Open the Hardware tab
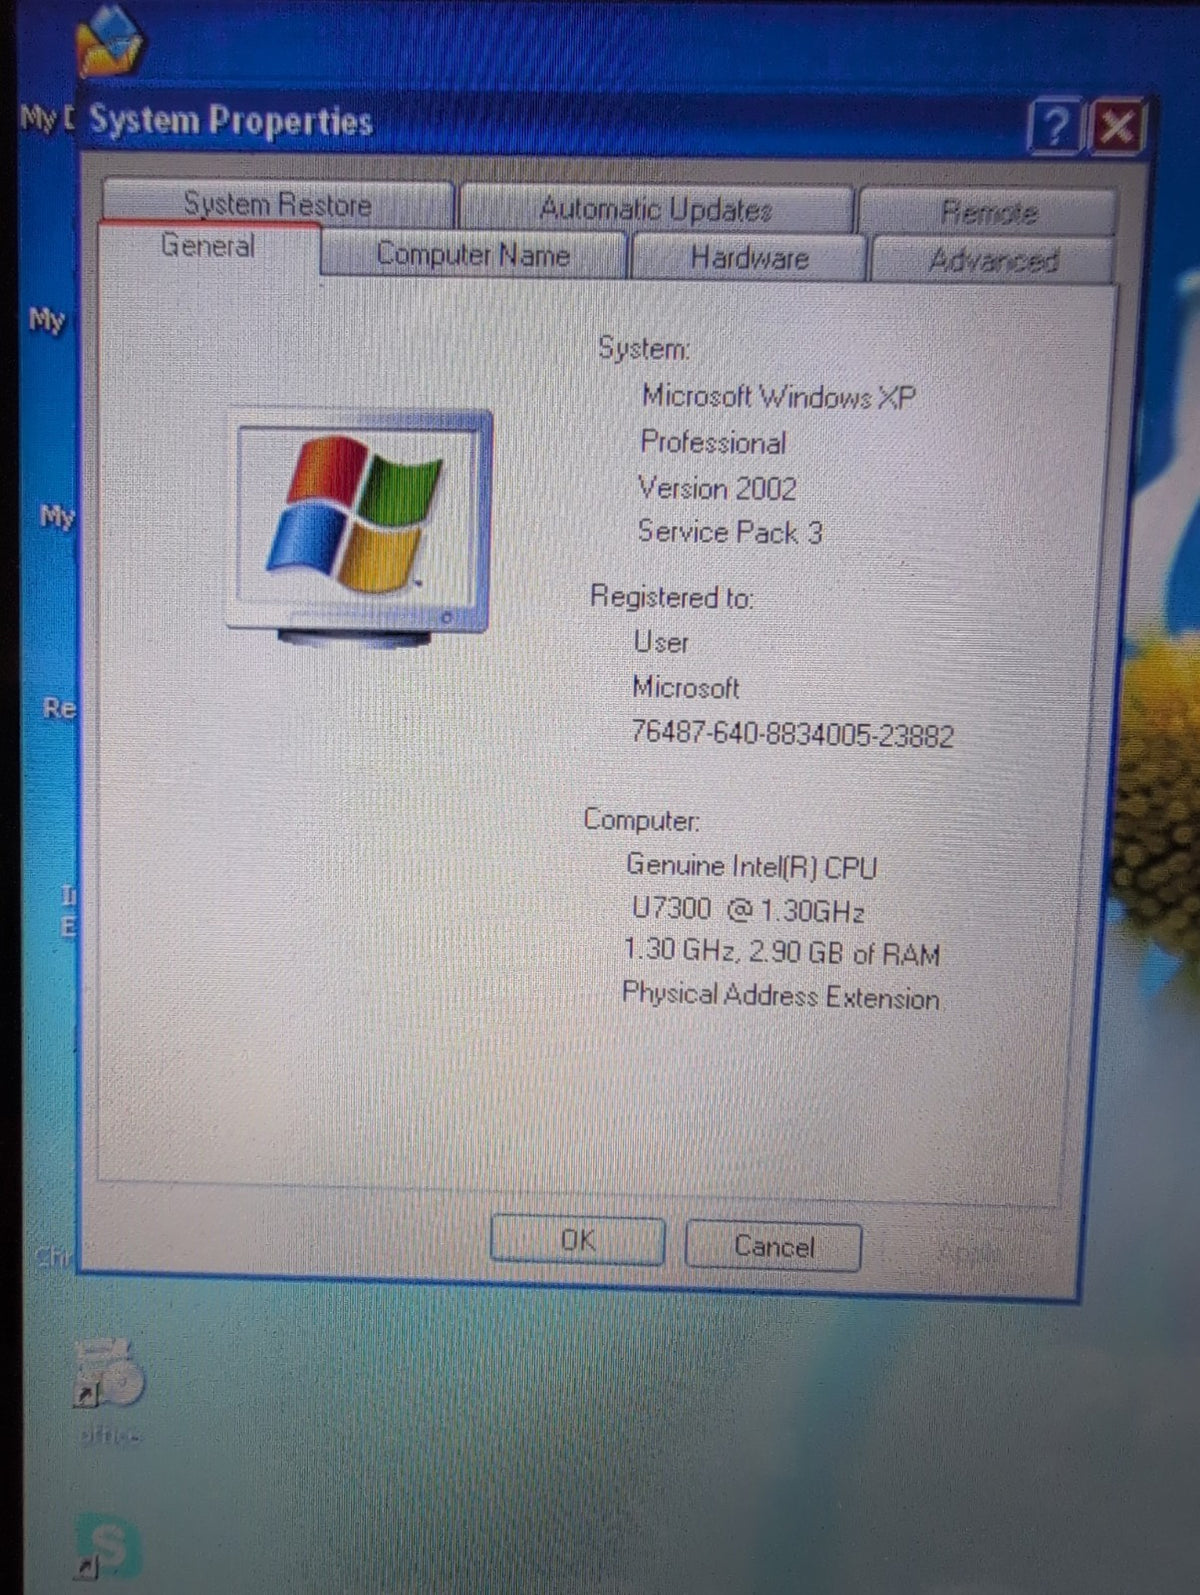The height and width of the screenshot is (1595, 1200). 749,258
